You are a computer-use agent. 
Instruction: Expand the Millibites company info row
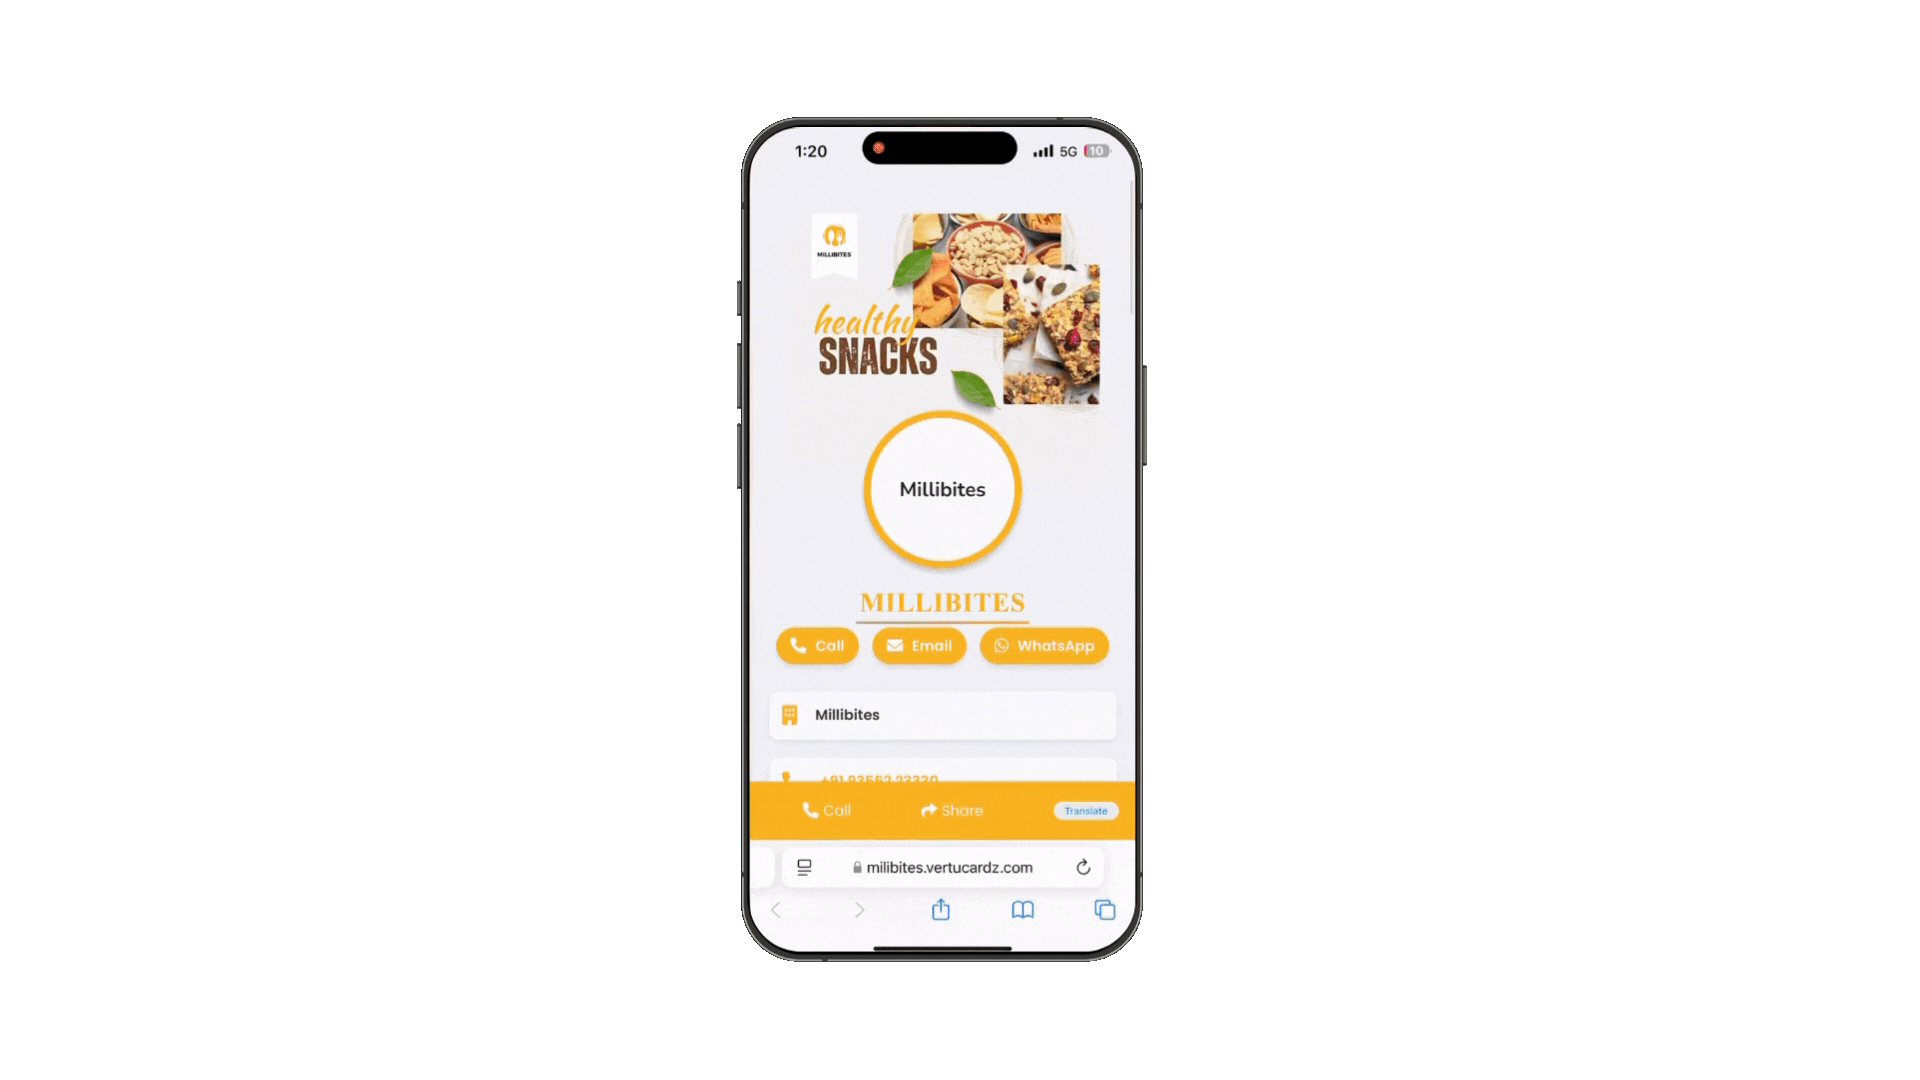click(940, 715)
